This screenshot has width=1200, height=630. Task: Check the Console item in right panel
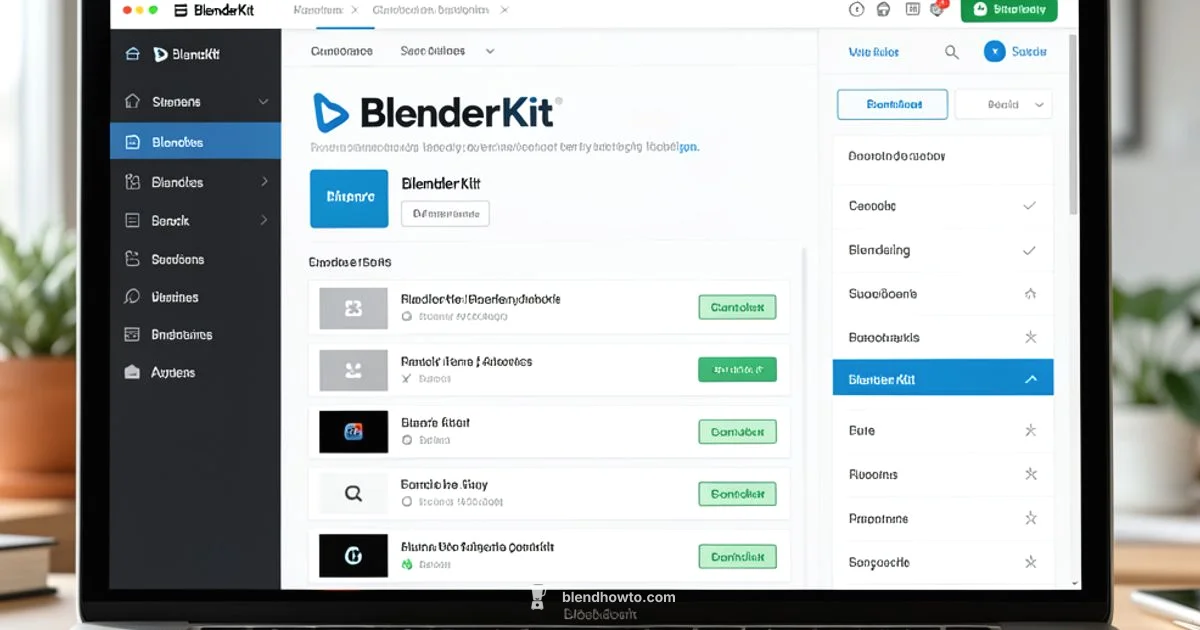point(1031,206)
